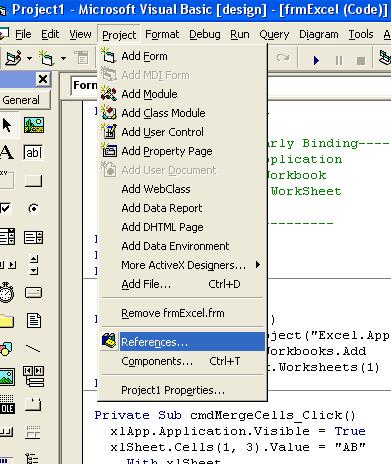This screenshot has height=464, width=391.
Task: Open the View menu
Action: (x=80, y=34)
